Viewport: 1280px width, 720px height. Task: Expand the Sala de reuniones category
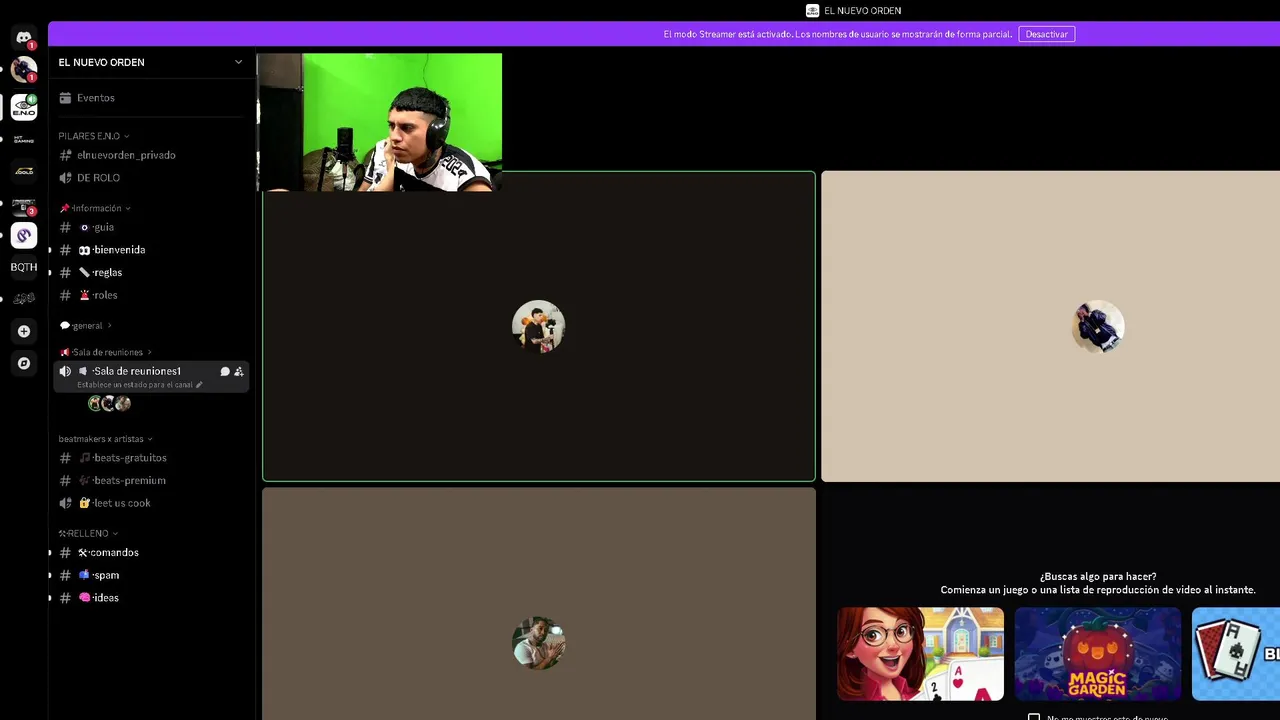(x=107, y=352)
